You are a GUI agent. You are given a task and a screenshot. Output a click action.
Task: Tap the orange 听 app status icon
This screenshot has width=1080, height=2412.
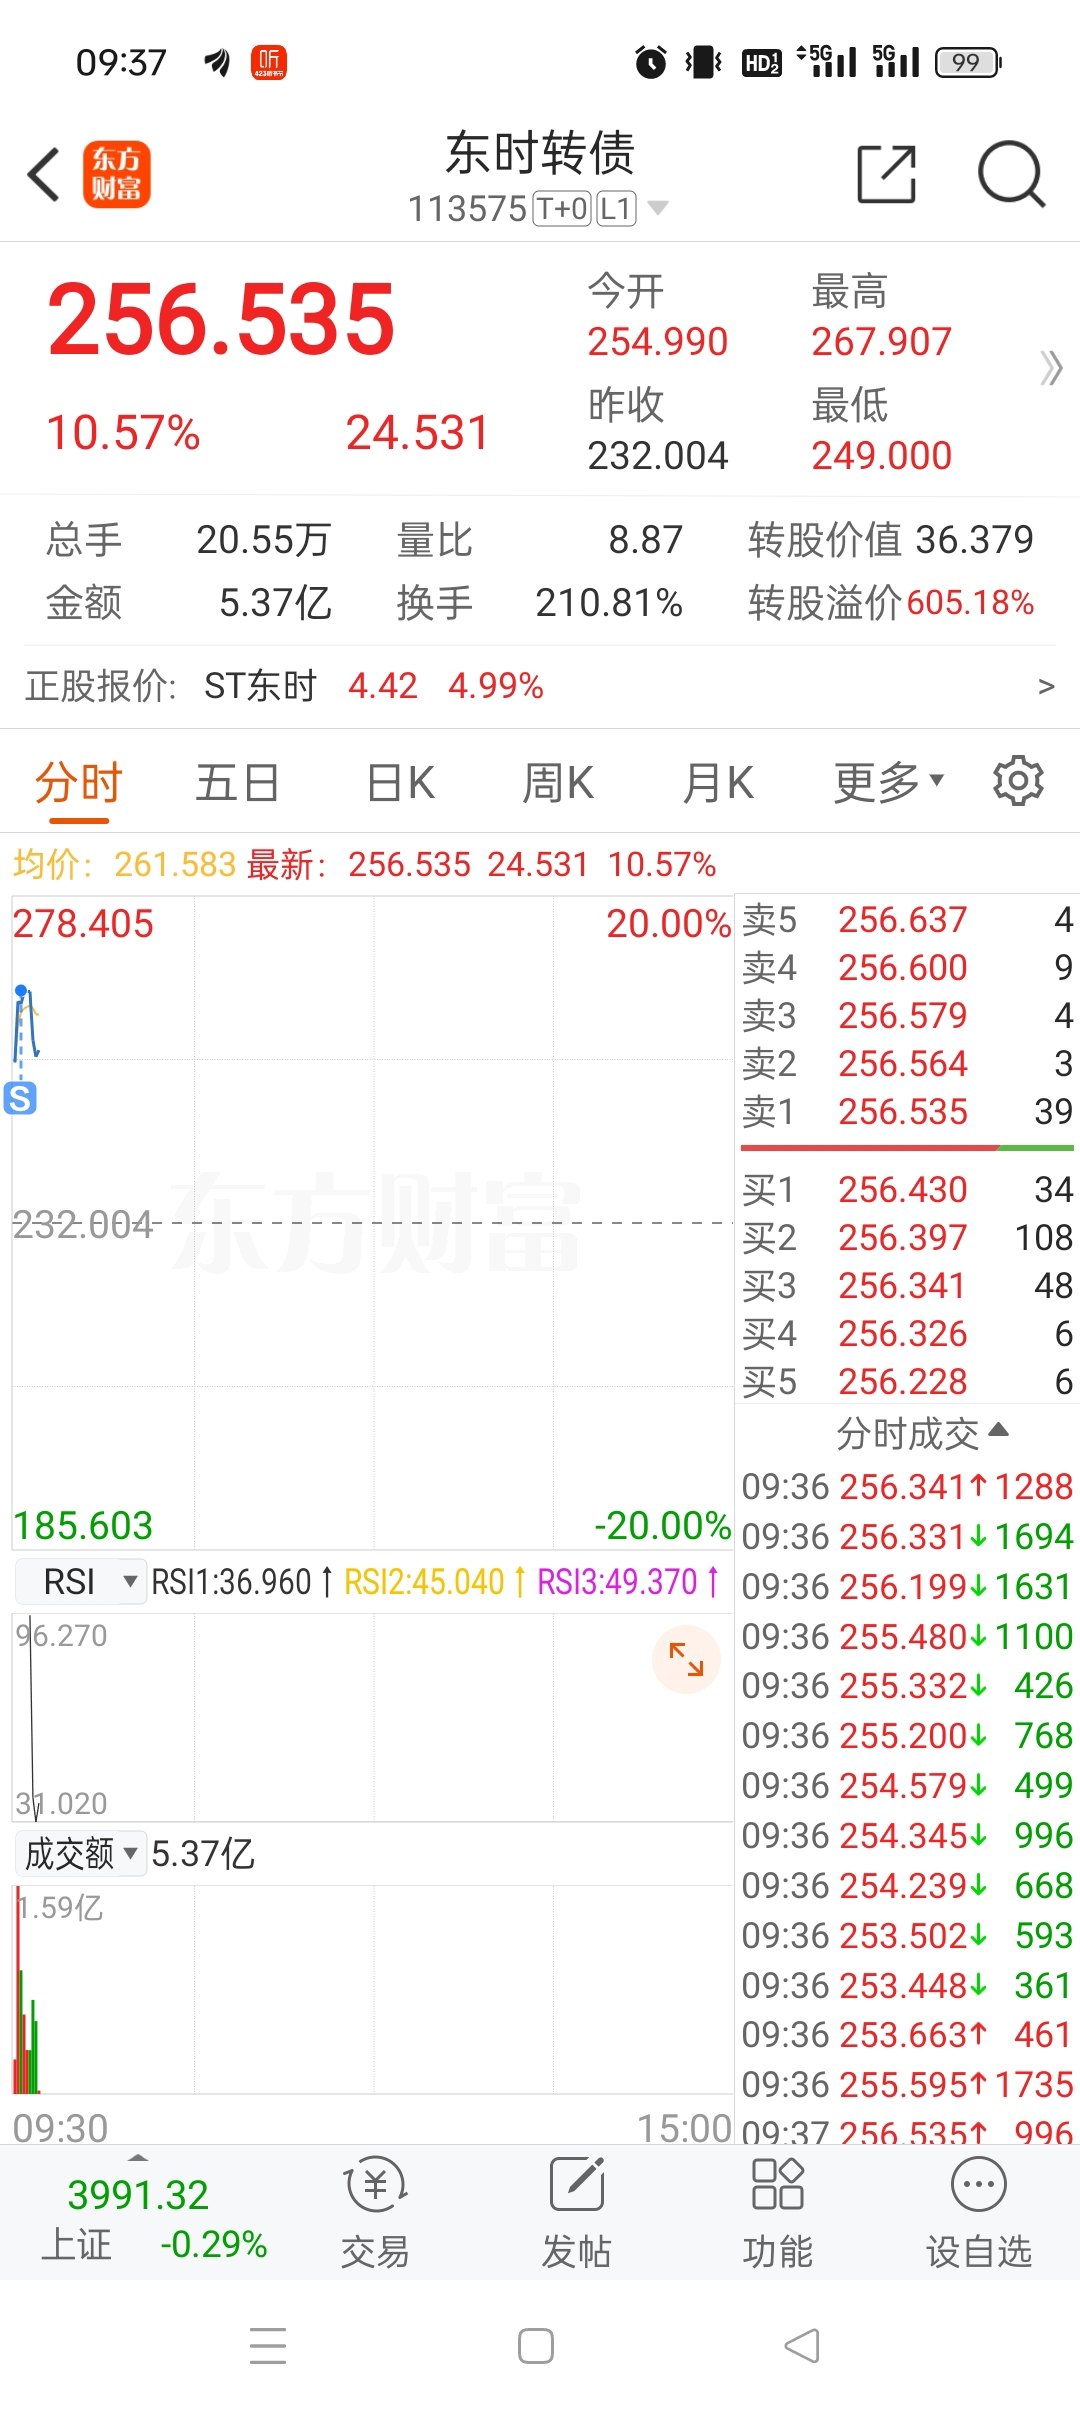click(269, 62)
